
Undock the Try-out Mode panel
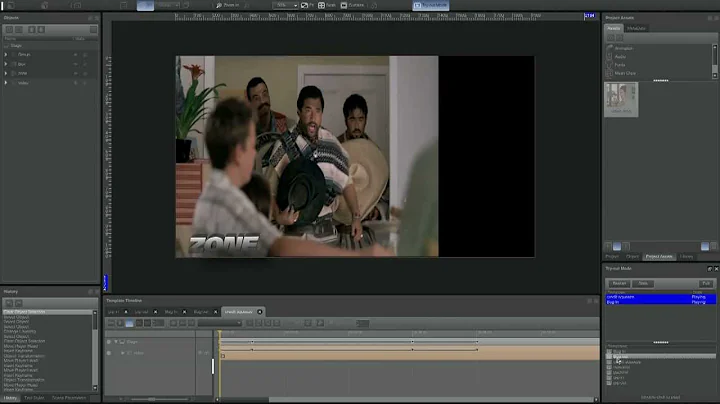[x=709, y=269]
